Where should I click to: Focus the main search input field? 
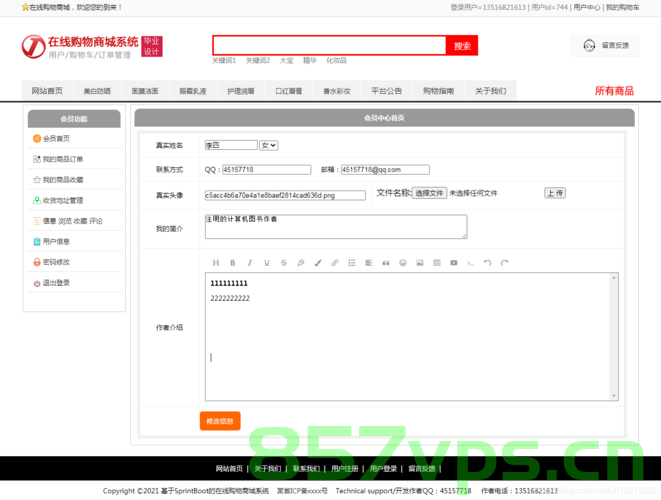329,46
